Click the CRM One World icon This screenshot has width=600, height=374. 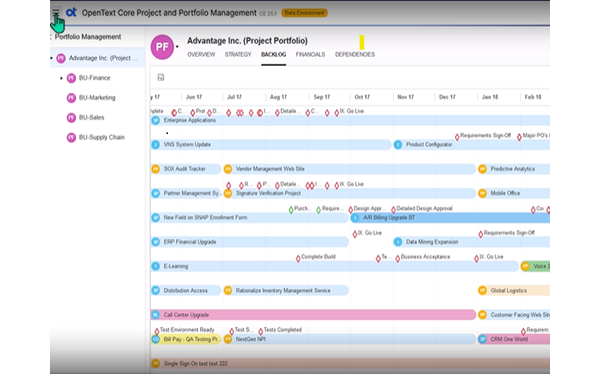[483, 339]
